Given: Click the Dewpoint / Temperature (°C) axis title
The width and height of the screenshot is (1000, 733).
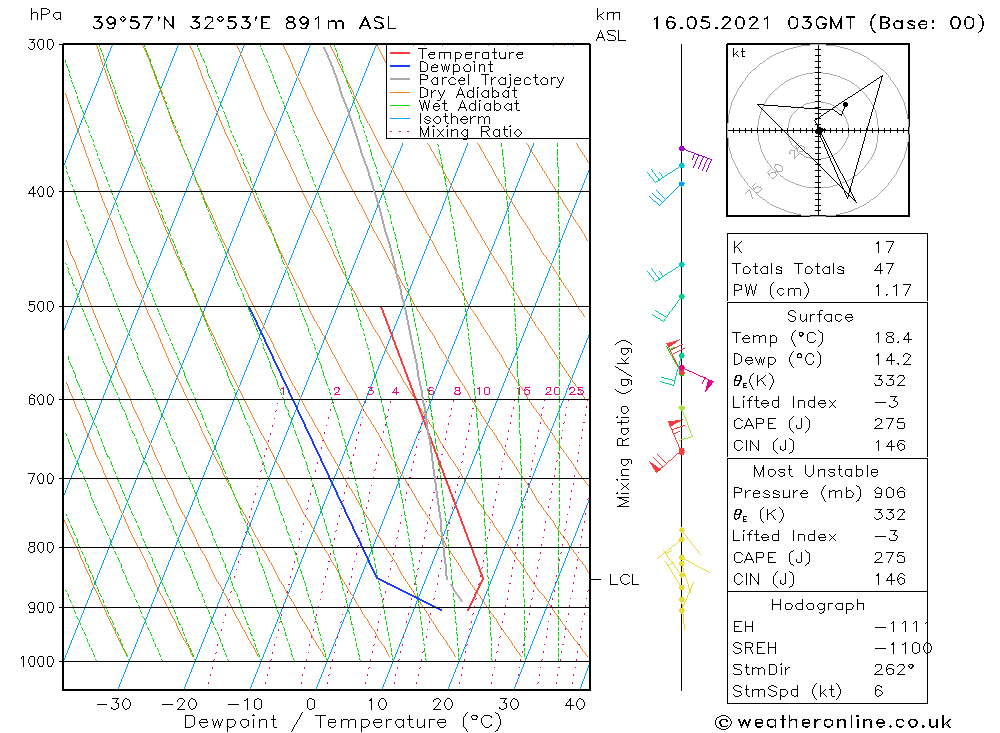Looking at the screenshot, I should [x=342, y=722].
